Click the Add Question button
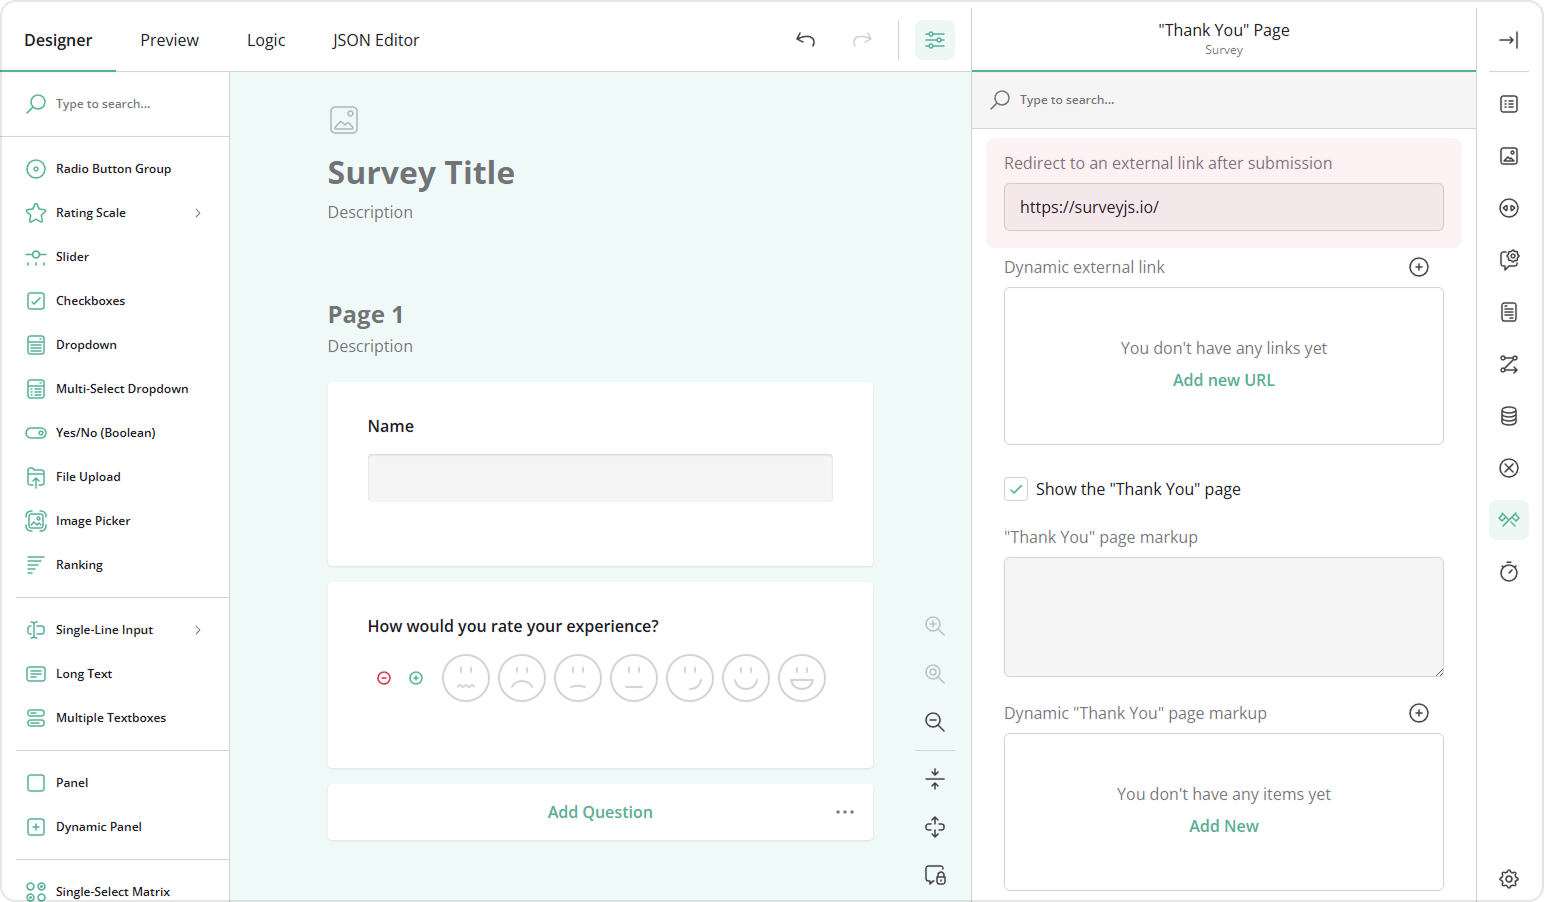 click(x=600, y=811)
